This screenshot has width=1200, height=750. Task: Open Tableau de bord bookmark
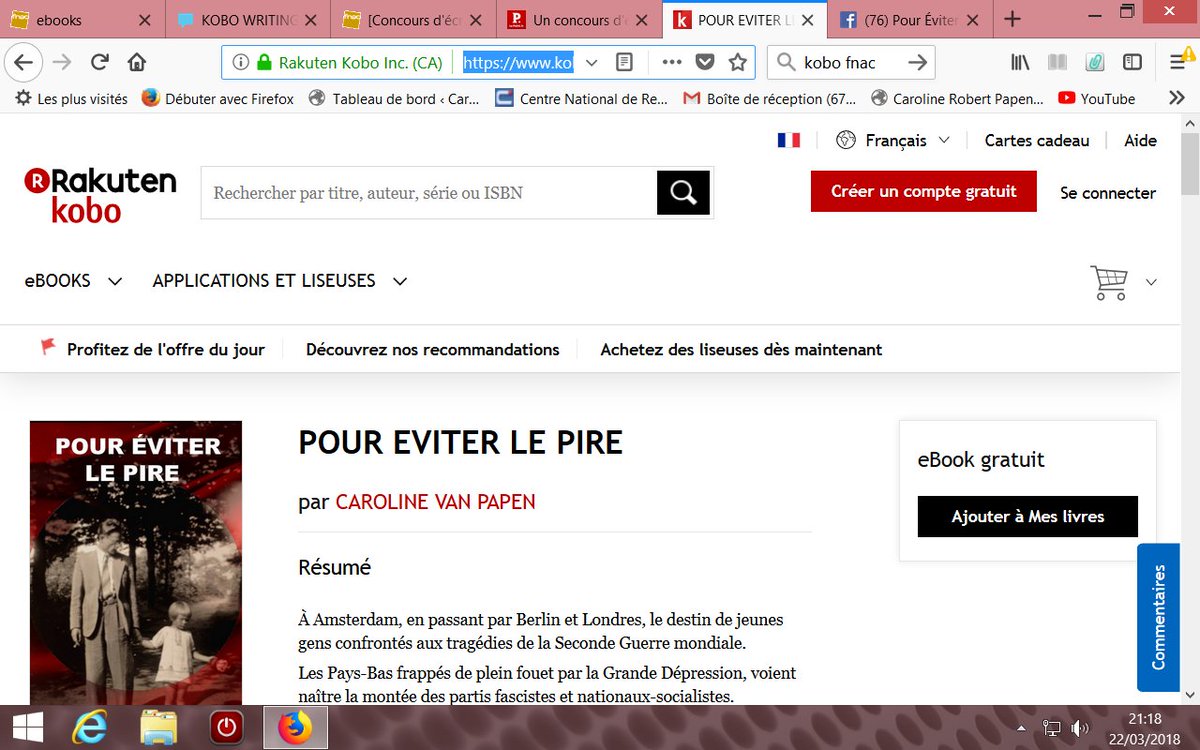point(394,98)
